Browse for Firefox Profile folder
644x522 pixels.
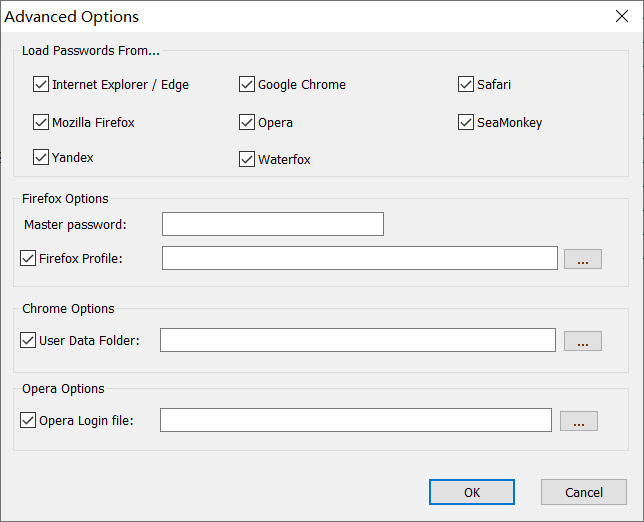583,259
